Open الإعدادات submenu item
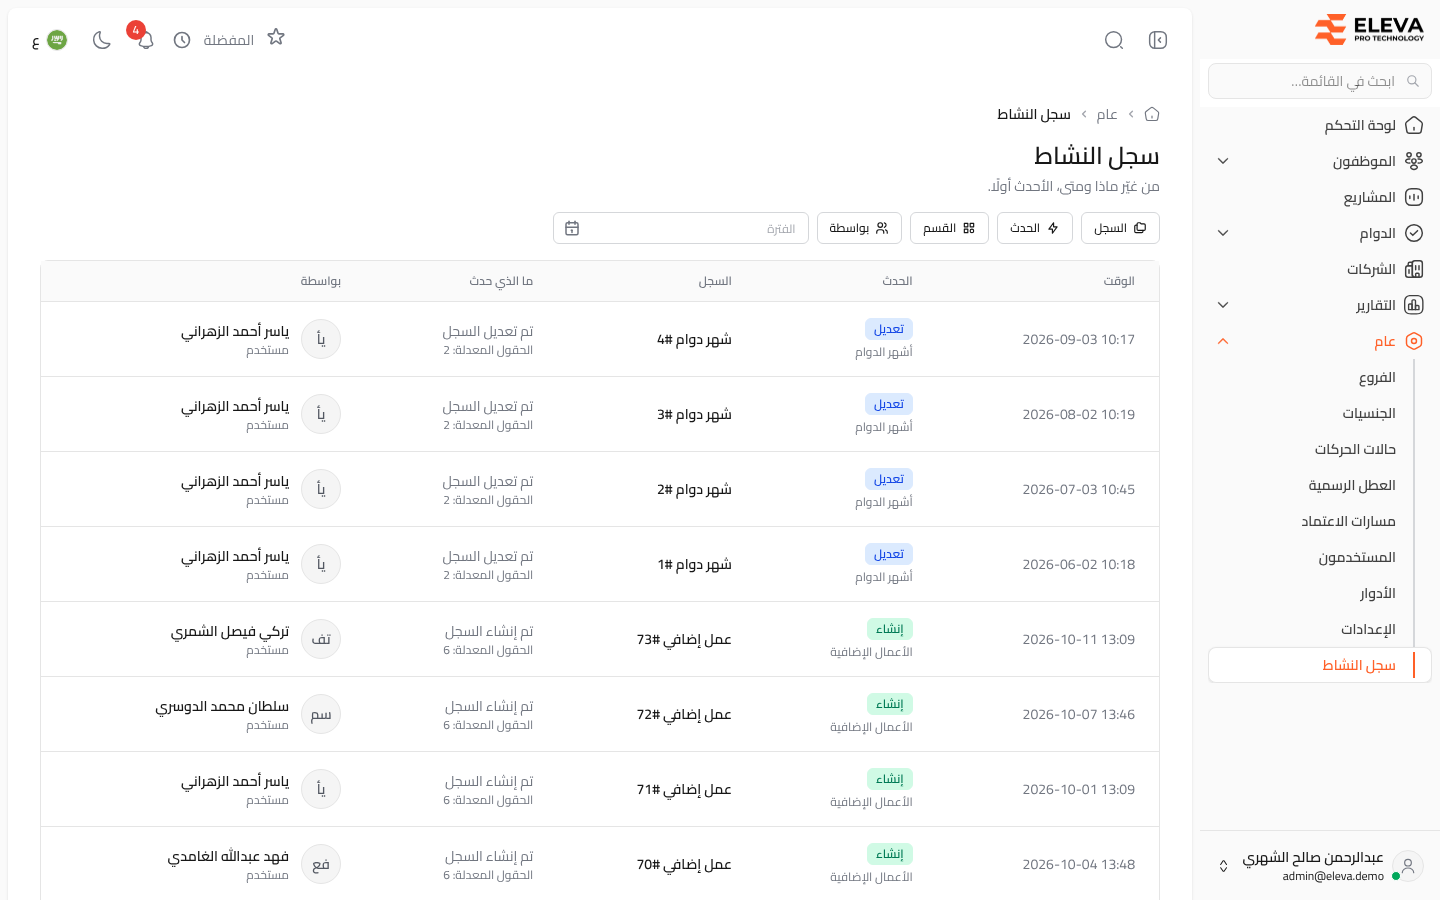Screen dimensions: 1440x900 point(1368,629)
